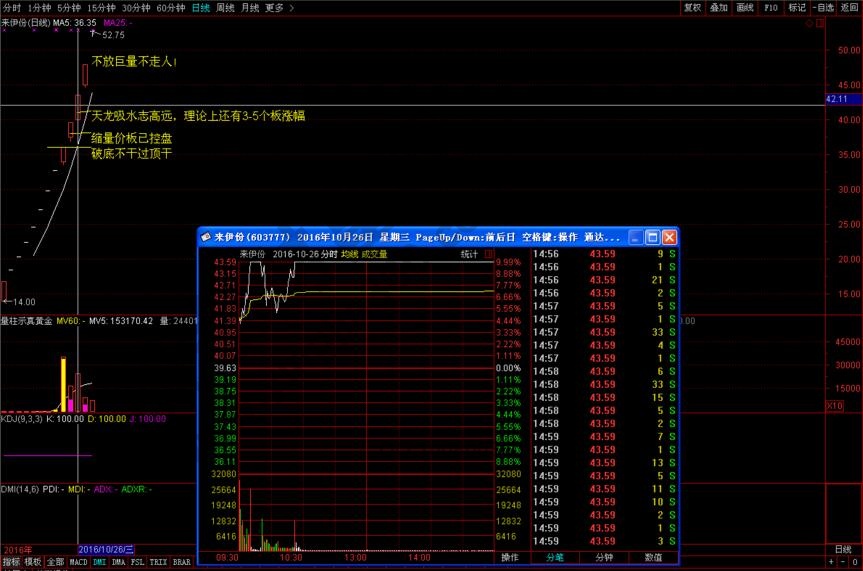Screen dimensions: 863x571
Task: Click the 返回 back button
Action: (x=849, y=7)
